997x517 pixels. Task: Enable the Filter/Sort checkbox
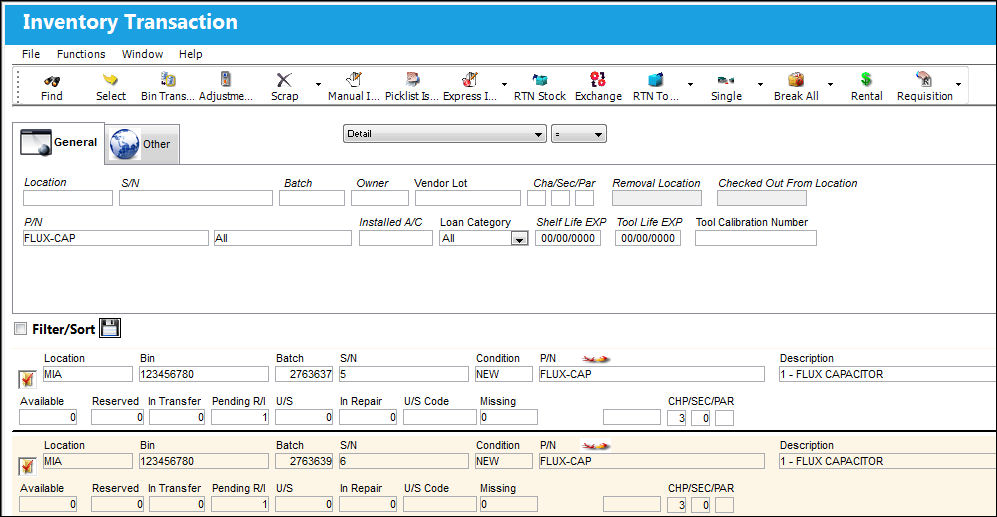21,329
